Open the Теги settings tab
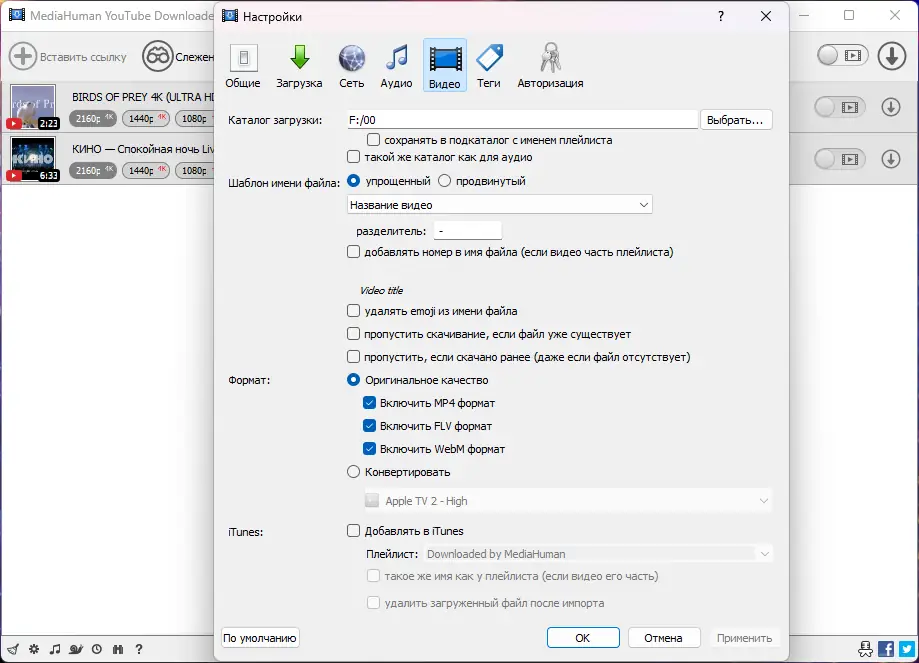The image size is (919, 663). click(489, 66)
